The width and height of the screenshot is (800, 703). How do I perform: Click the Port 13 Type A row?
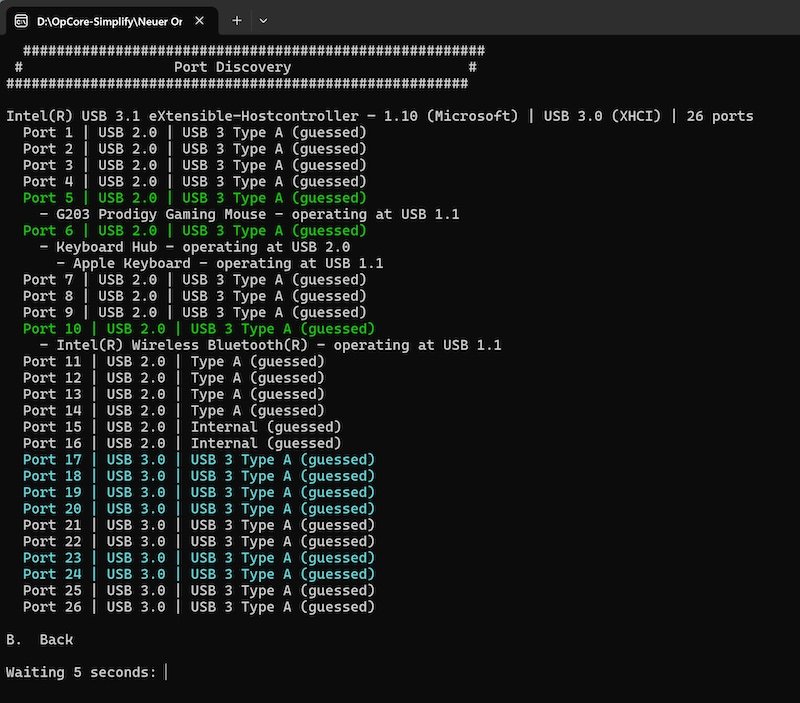point(173,394)
